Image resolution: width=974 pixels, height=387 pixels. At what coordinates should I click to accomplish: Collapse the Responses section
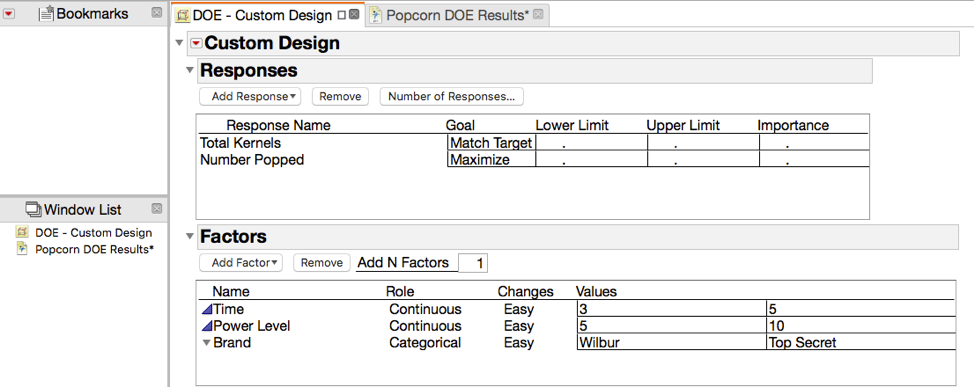pos(190,70)
